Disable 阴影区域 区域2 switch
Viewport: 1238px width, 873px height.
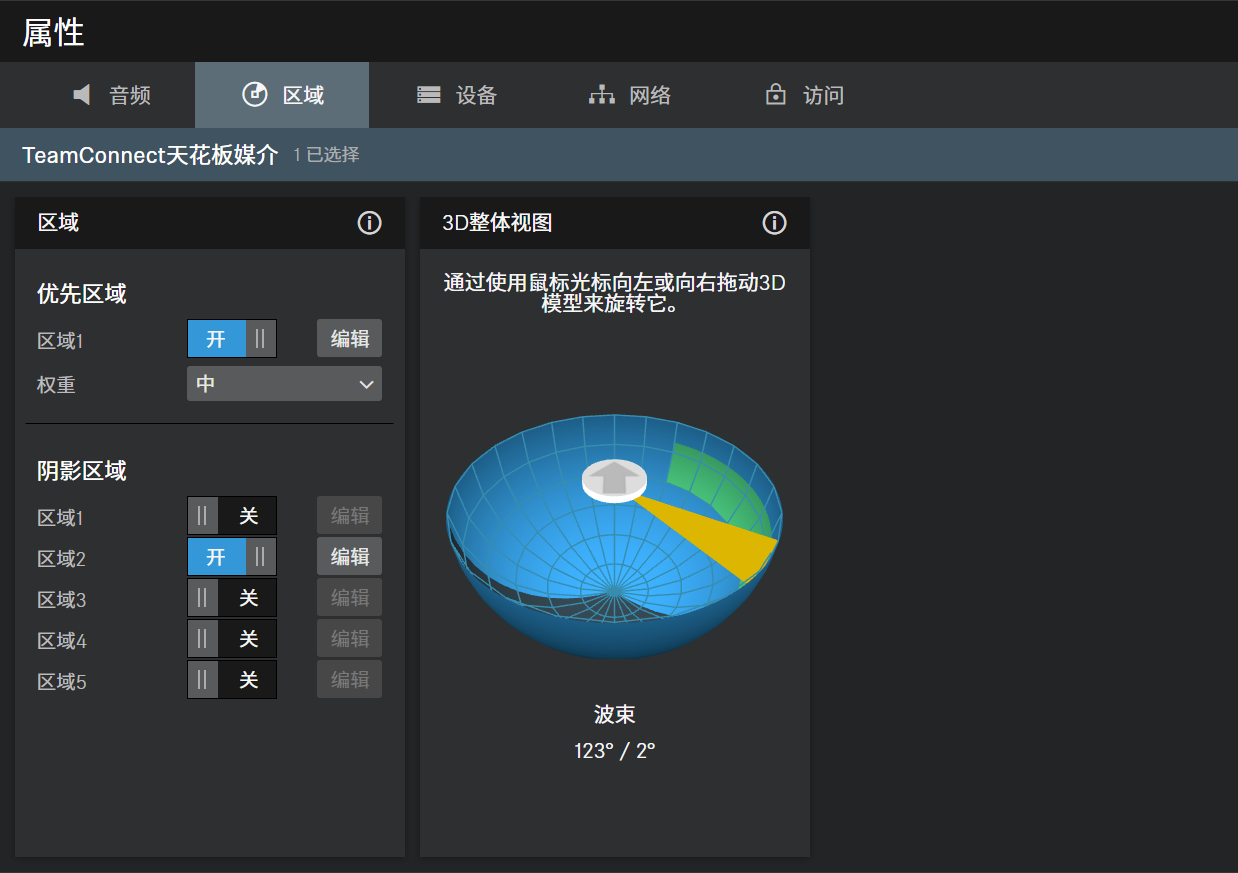[x=232, y=557]
